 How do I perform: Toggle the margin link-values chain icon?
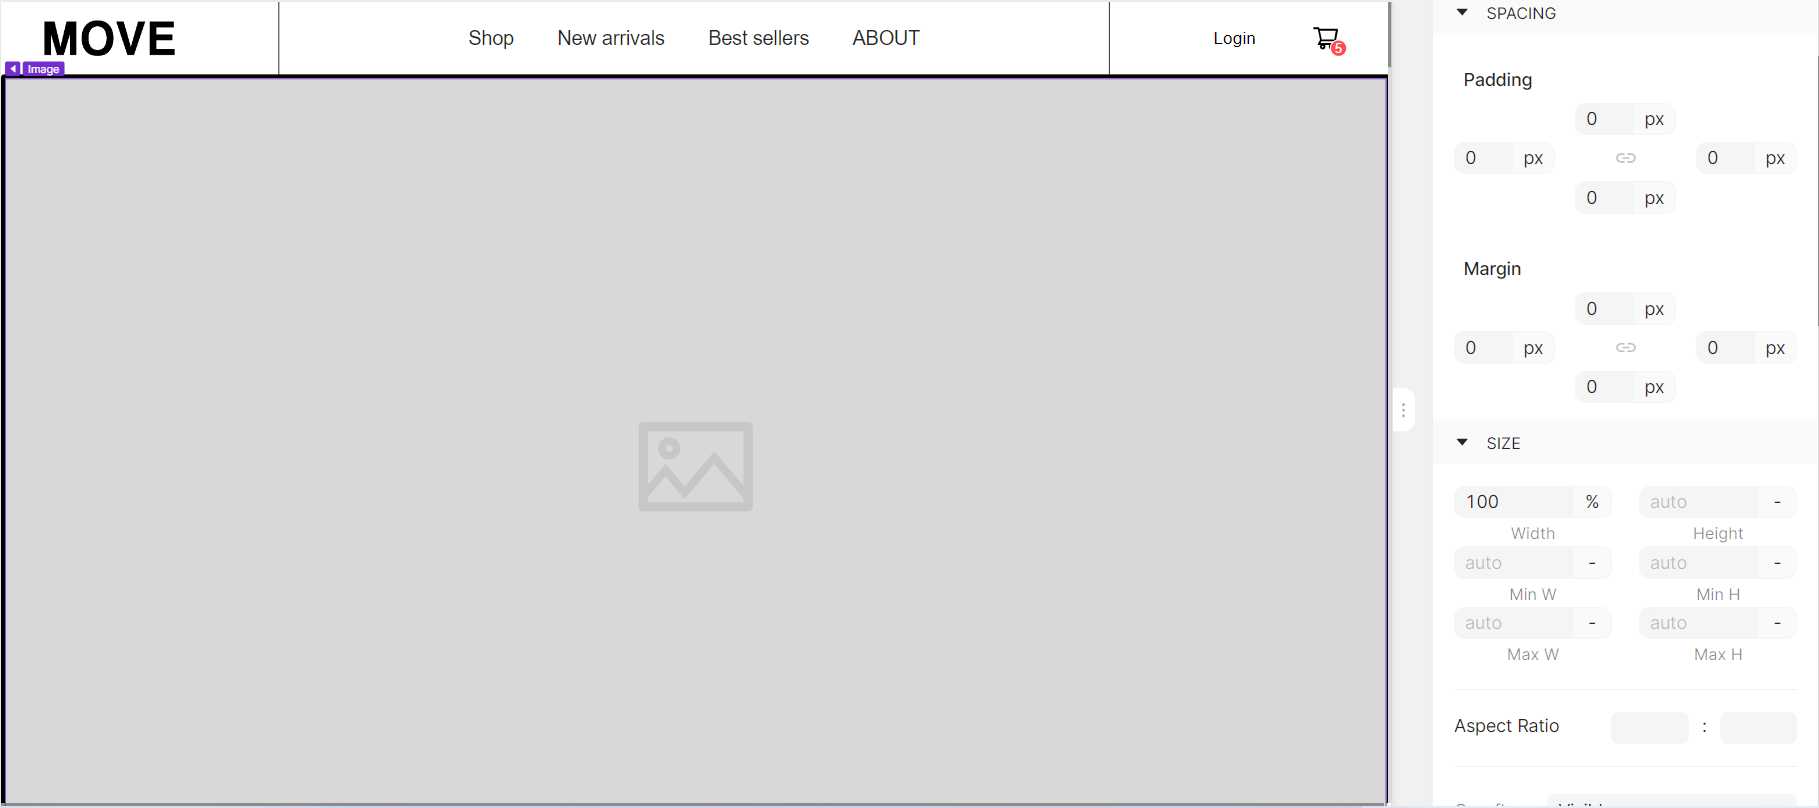click(1626, 348)
